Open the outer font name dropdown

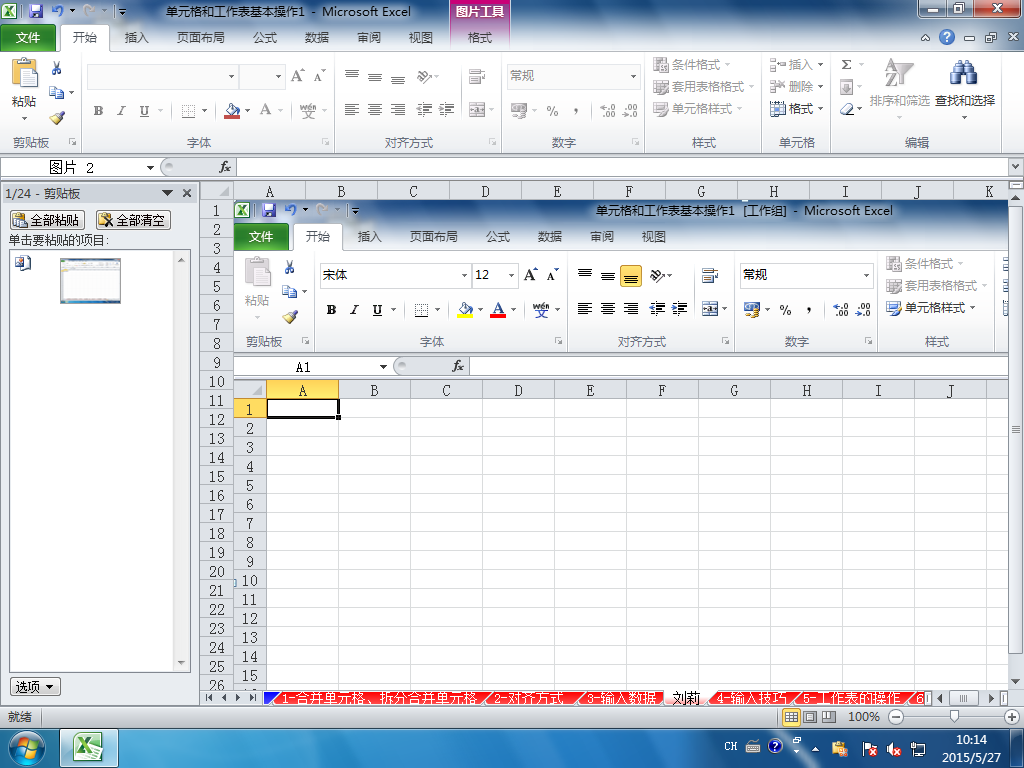point(231,76)
